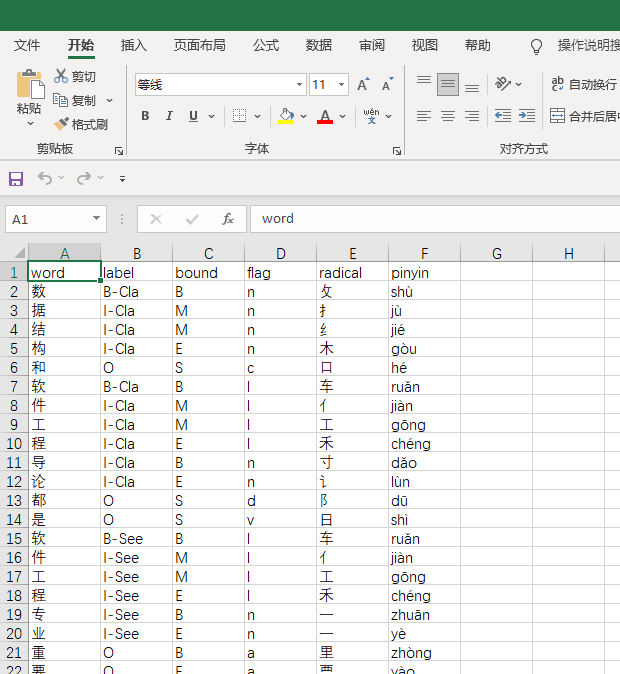Select column D header
The image size is (620, 674).
pyautogui.click(x=280, y=253)
